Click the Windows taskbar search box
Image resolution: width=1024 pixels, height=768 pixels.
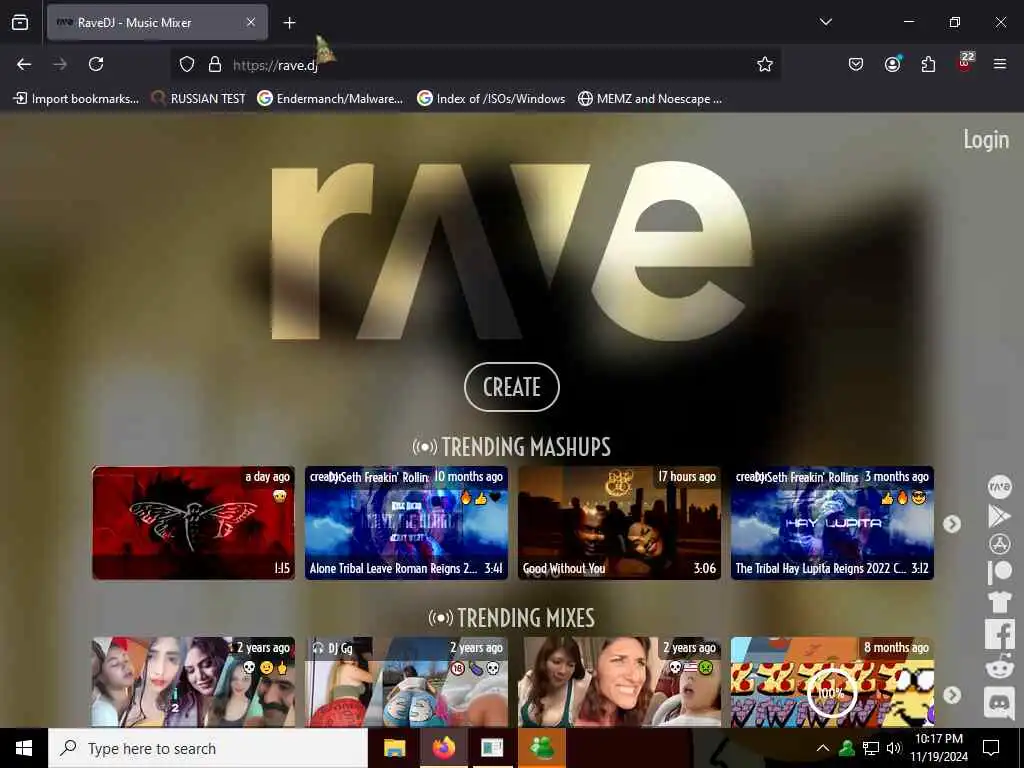pyautogui.click(x=208, y=748)
